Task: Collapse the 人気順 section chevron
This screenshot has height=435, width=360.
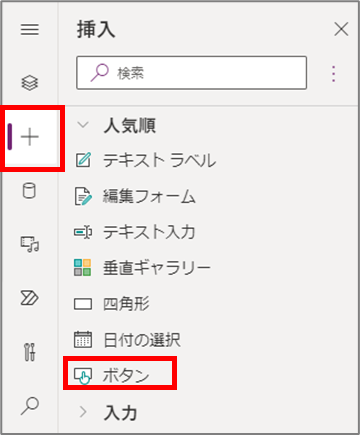Action: point(83,125)
